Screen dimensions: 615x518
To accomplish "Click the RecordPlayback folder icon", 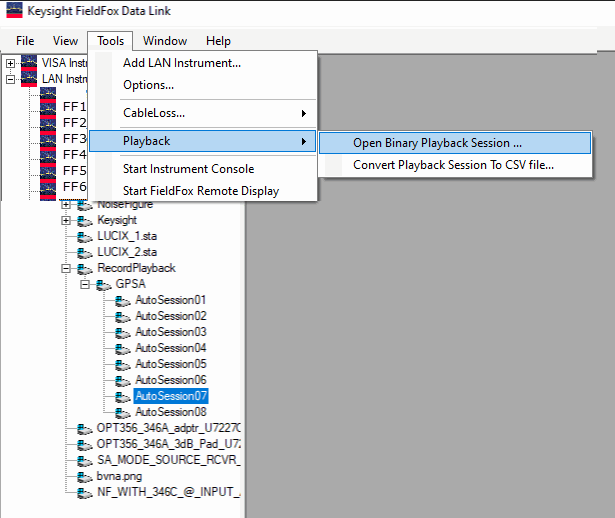I will coord(84,269).
